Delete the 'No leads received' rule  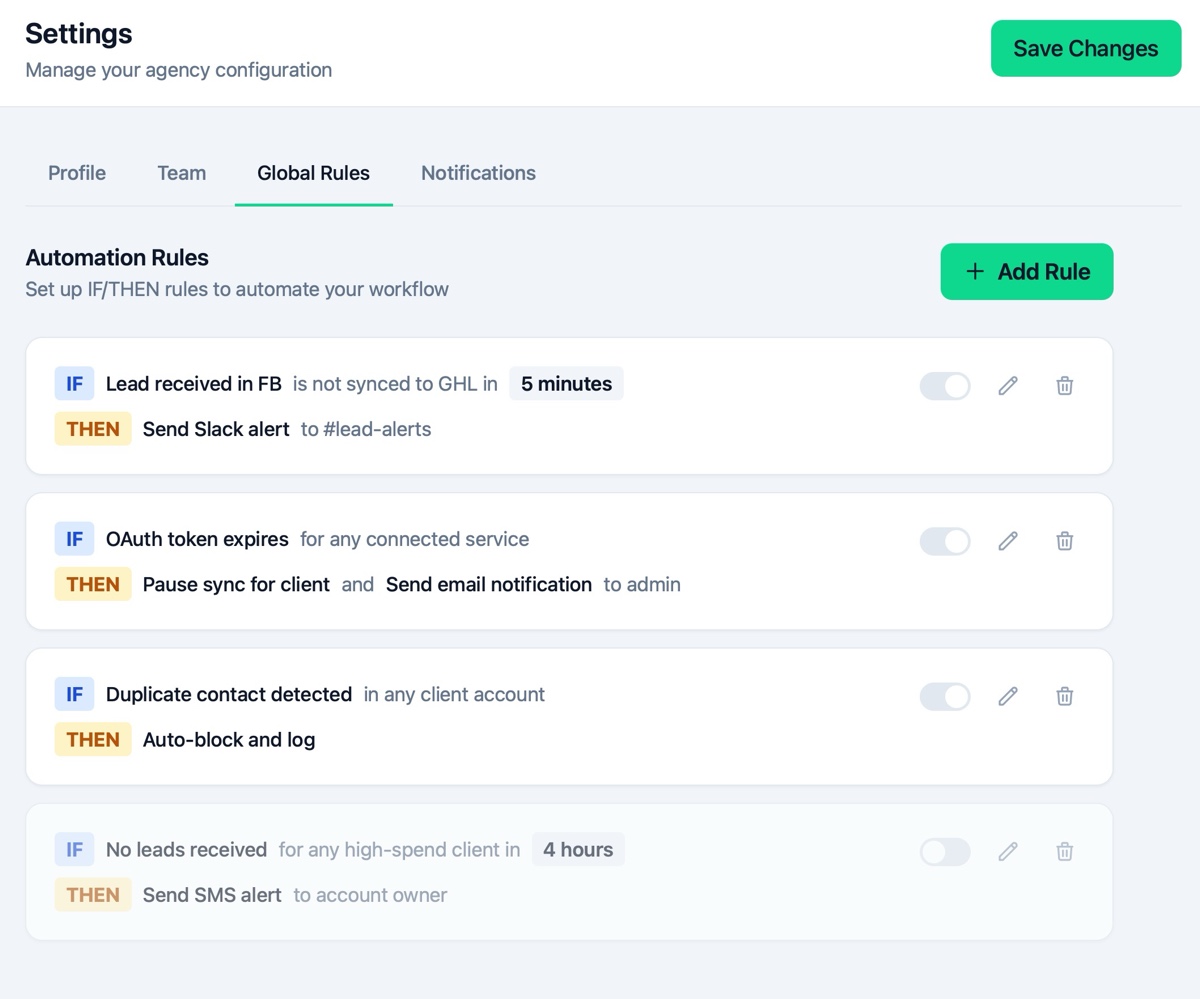[x=1064, y=851]
